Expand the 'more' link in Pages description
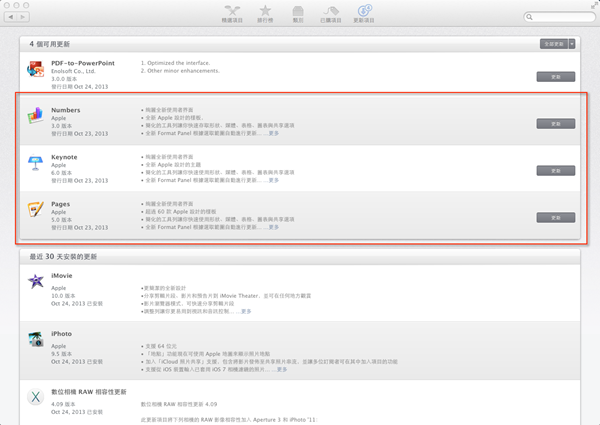The height and width of the screenshot is (425, 600). pos(272,229)
